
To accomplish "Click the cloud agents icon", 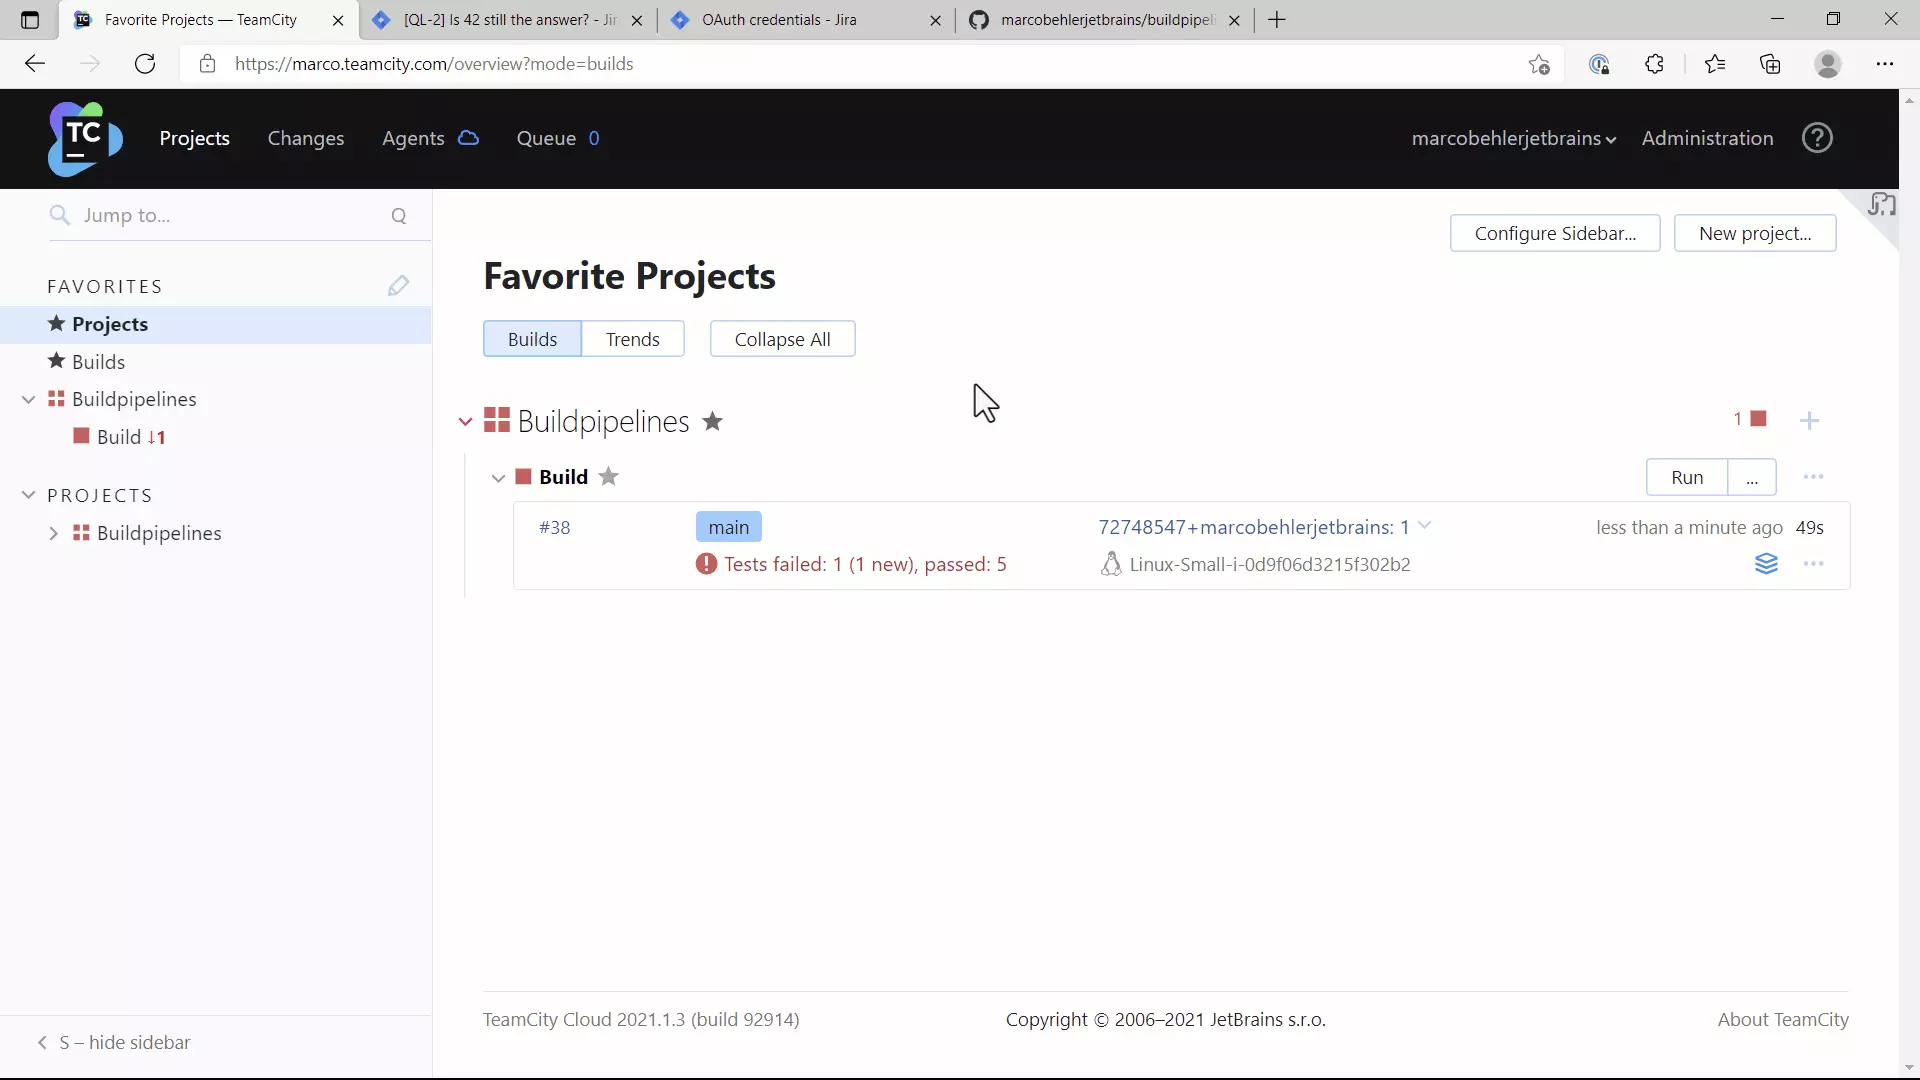I will [x=468, y=138].
